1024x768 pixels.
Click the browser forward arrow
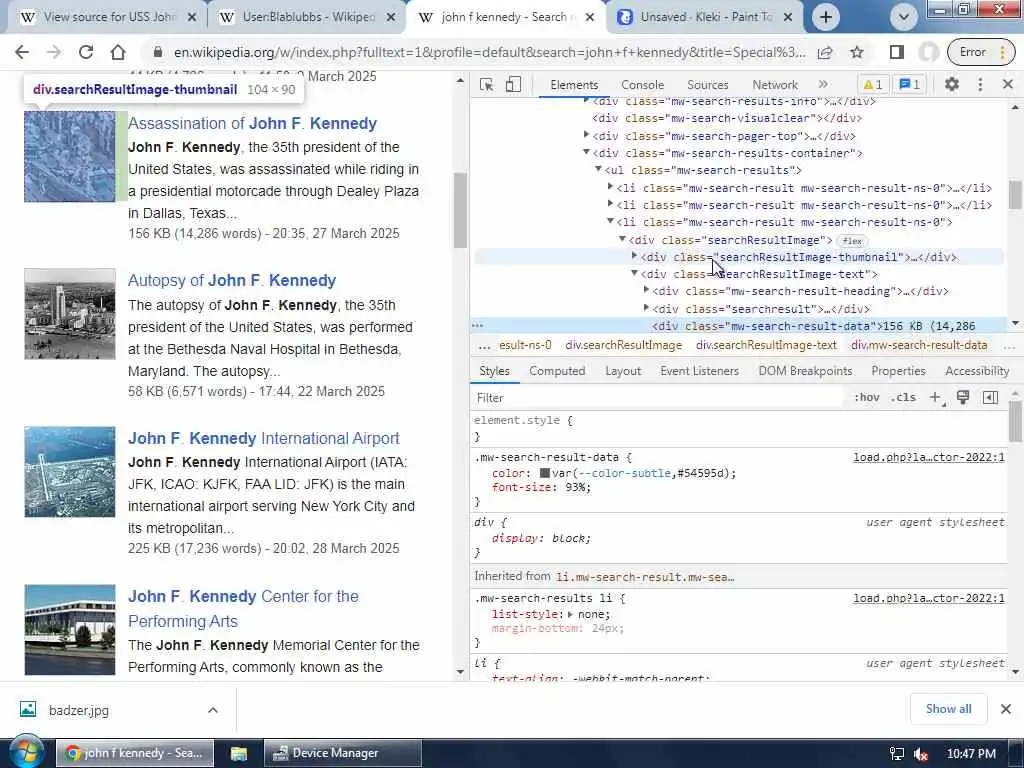click(x=54, y=52)
